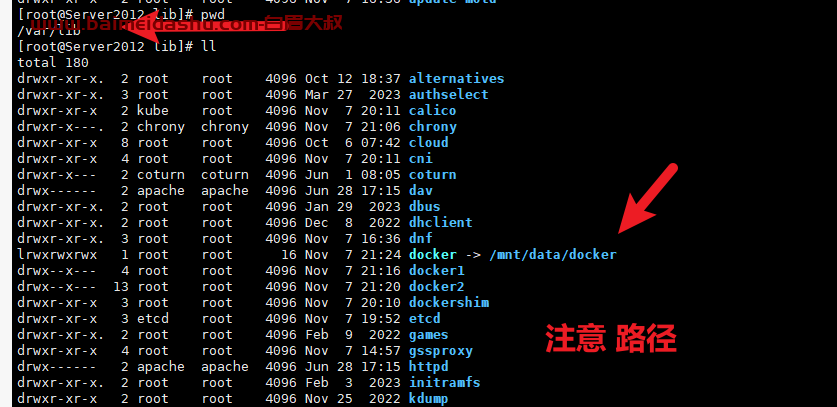837x407 pixels.
Task: Click the red 注意 路径 annotation text
Action: click(611, 339)
